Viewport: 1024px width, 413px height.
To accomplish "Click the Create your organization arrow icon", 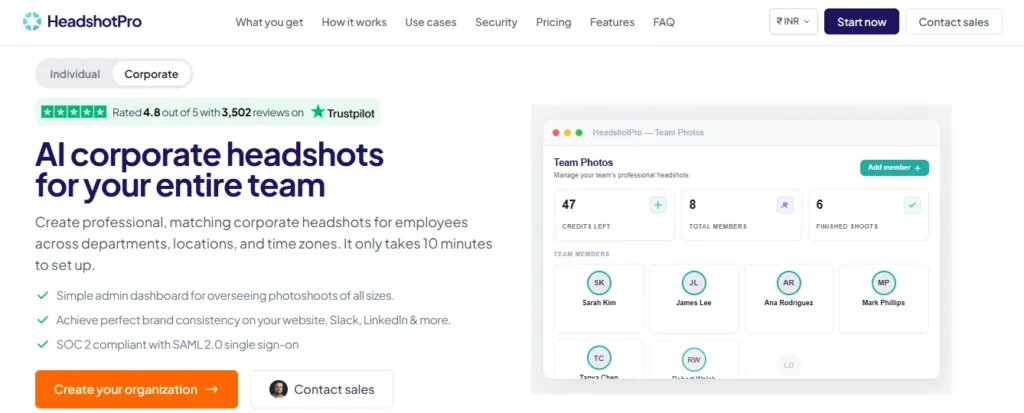I will (211, 389).
